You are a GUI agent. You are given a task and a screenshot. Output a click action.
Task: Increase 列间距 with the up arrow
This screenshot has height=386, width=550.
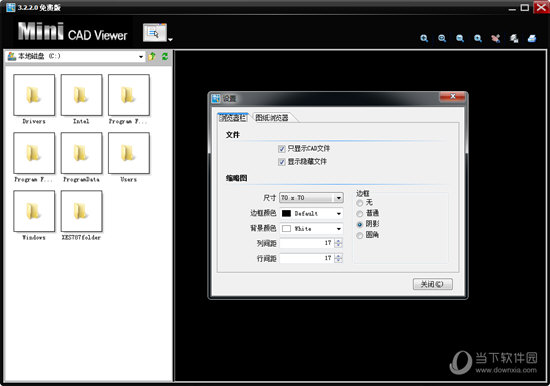tap(338, 241)
